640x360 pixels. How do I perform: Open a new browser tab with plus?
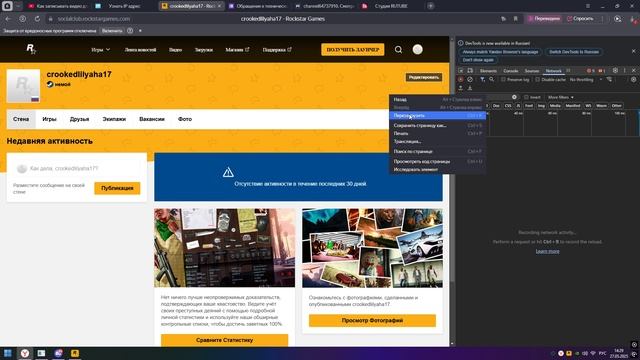click(x=430, y=6)
